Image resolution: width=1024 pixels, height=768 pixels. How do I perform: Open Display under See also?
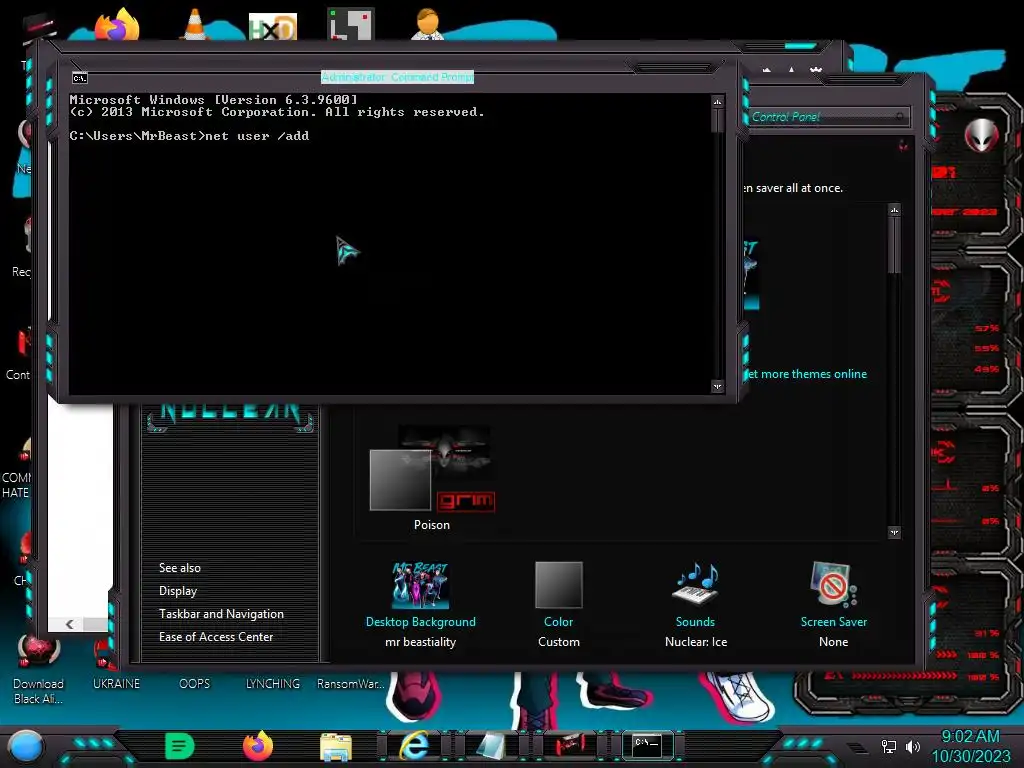pos(178,591)
